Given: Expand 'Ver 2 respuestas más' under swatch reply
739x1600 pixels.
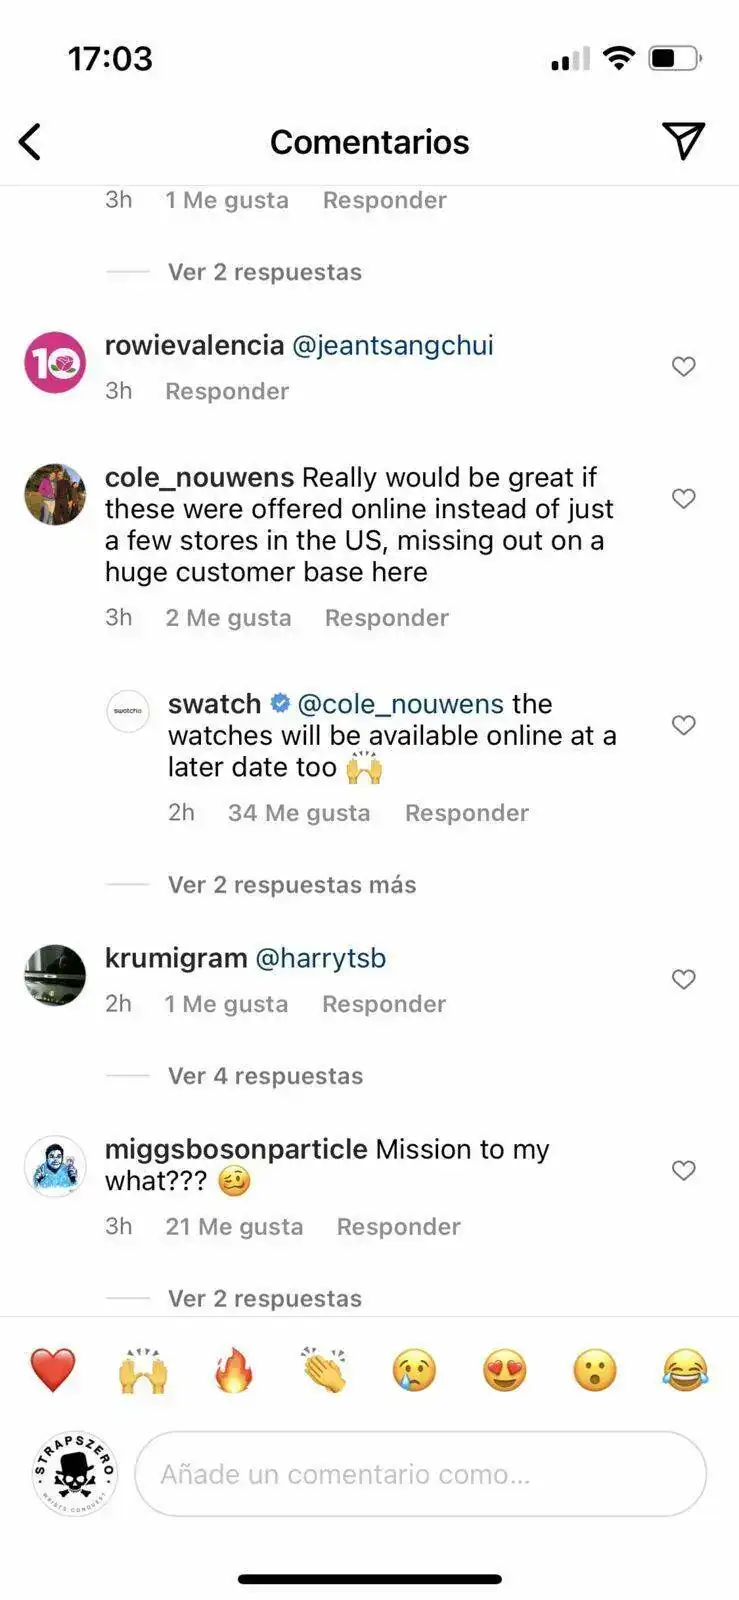Looking at the screenshot, I should [x=291, y=885].
